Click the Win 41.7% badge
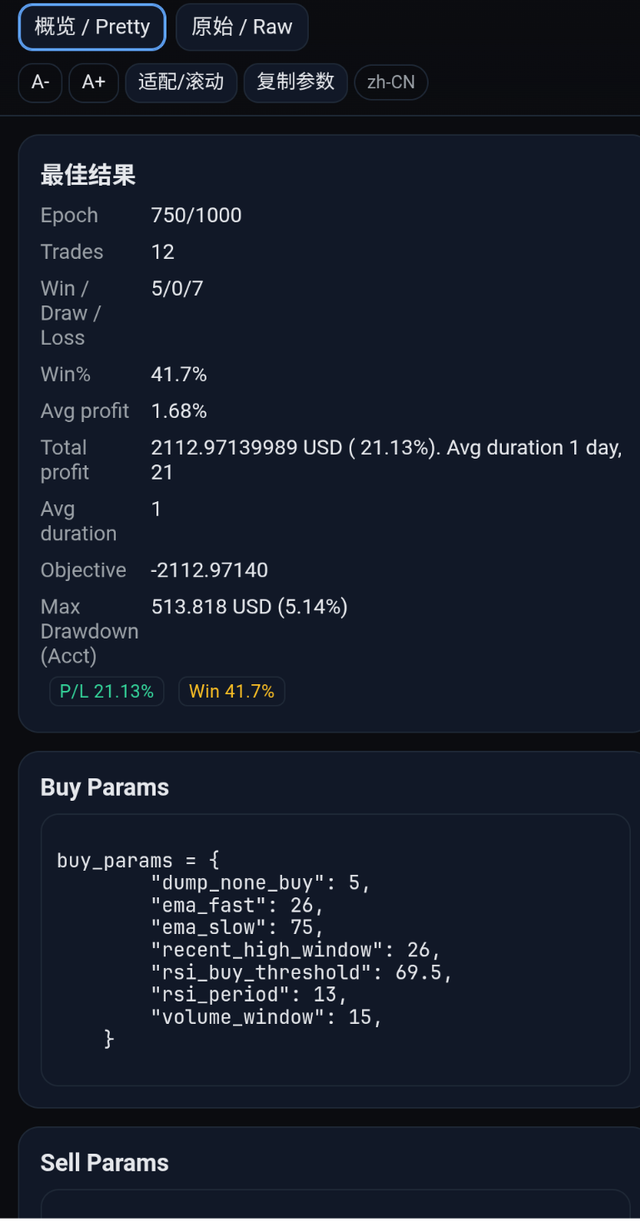Screen dimensions: 640x1222 tap(231, 691)
